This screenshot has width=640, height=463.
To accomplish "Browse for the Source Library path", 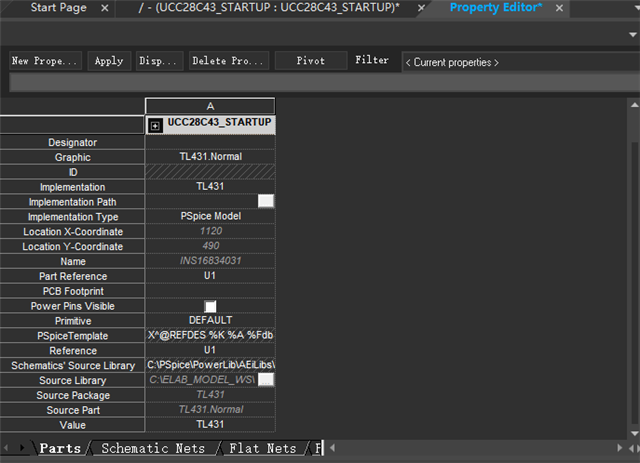I will point(266,379).
